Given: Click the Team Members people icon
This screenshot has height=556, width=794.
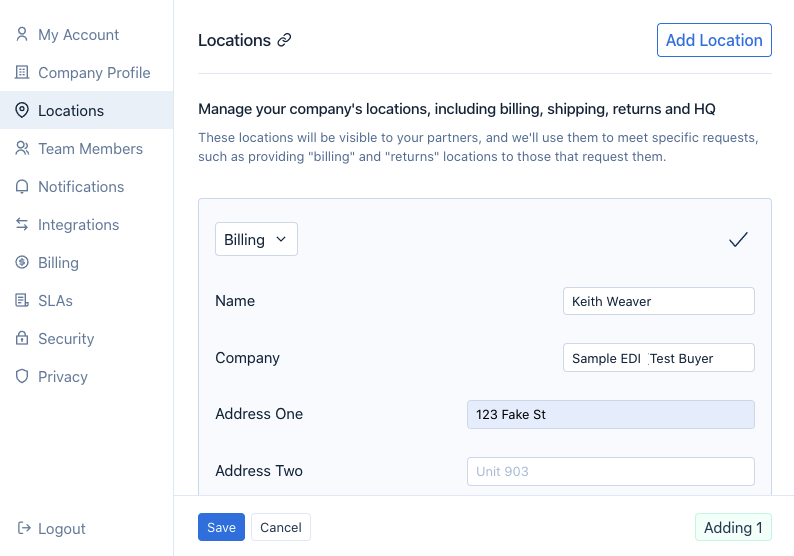Looking at the screenshot, I should point(22,148).
